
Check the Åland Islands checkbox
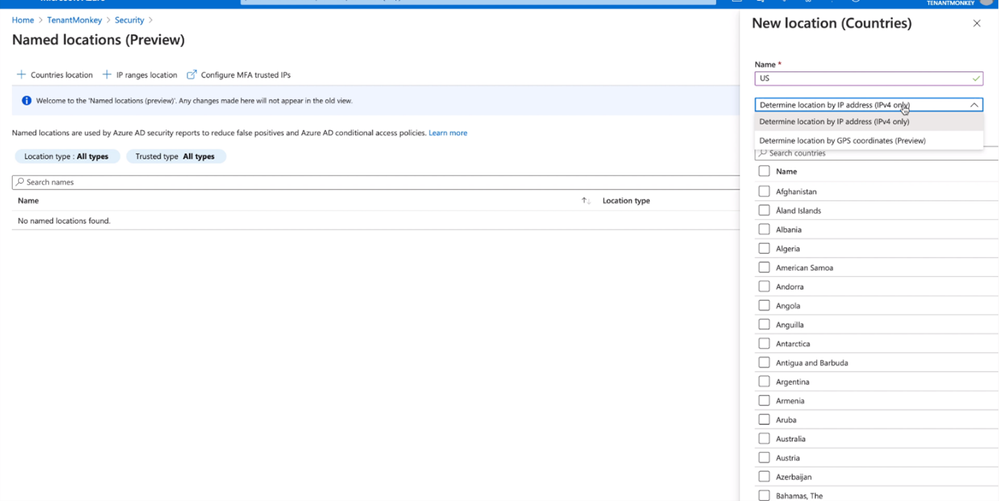pyautogui.click(x=764, y=210)
